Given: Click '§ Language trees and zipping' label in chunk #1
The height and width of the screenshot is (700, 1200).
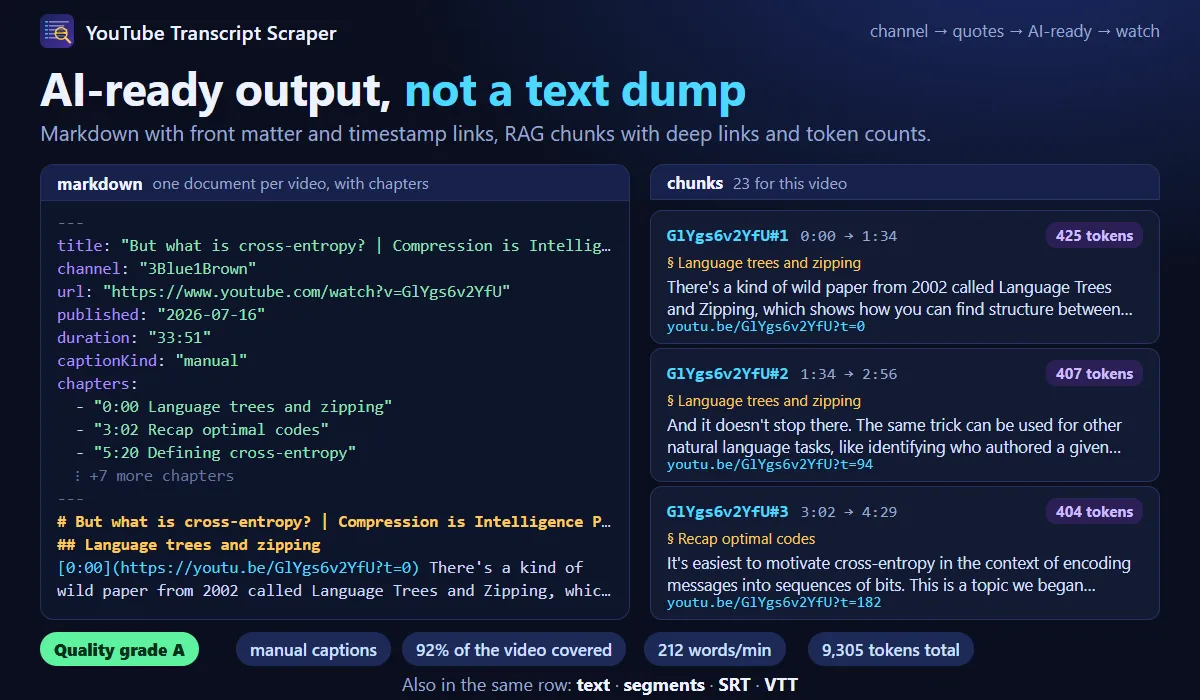Looking at the screenshot, I should tap(764, 263).
